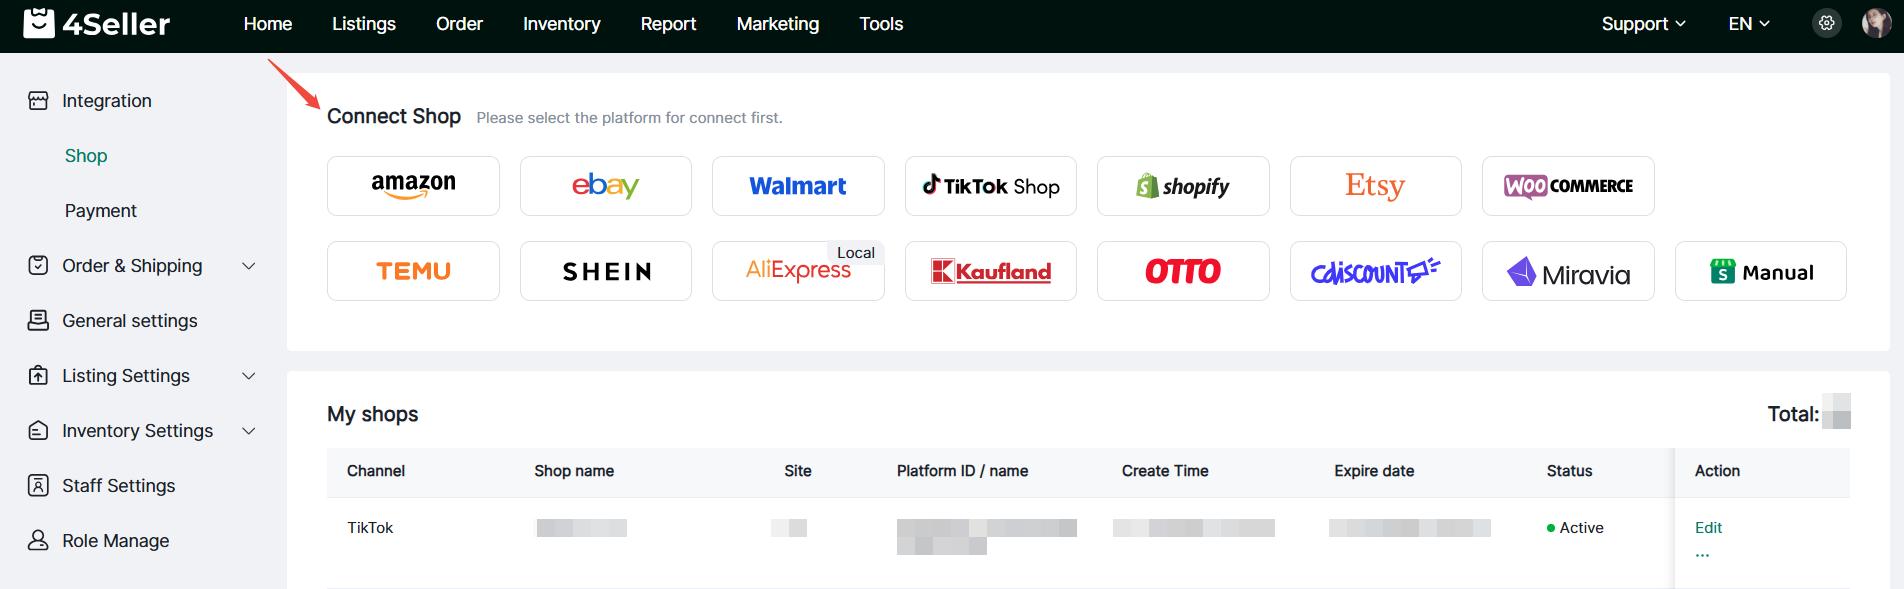This screenshot has width=1904, height=589.
Task: Connect a Kaufland shop
Action: click(x=991, y=271)
